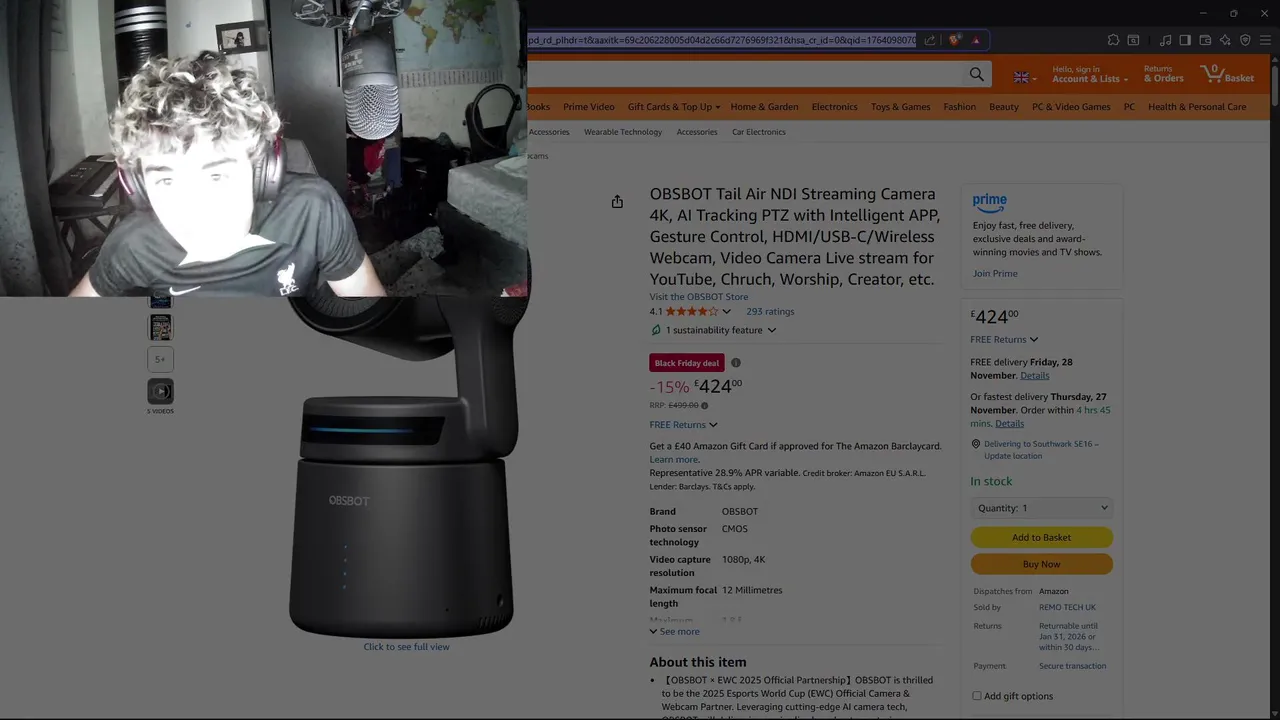Visit the OBSBOT Store link

click(698, 297)
